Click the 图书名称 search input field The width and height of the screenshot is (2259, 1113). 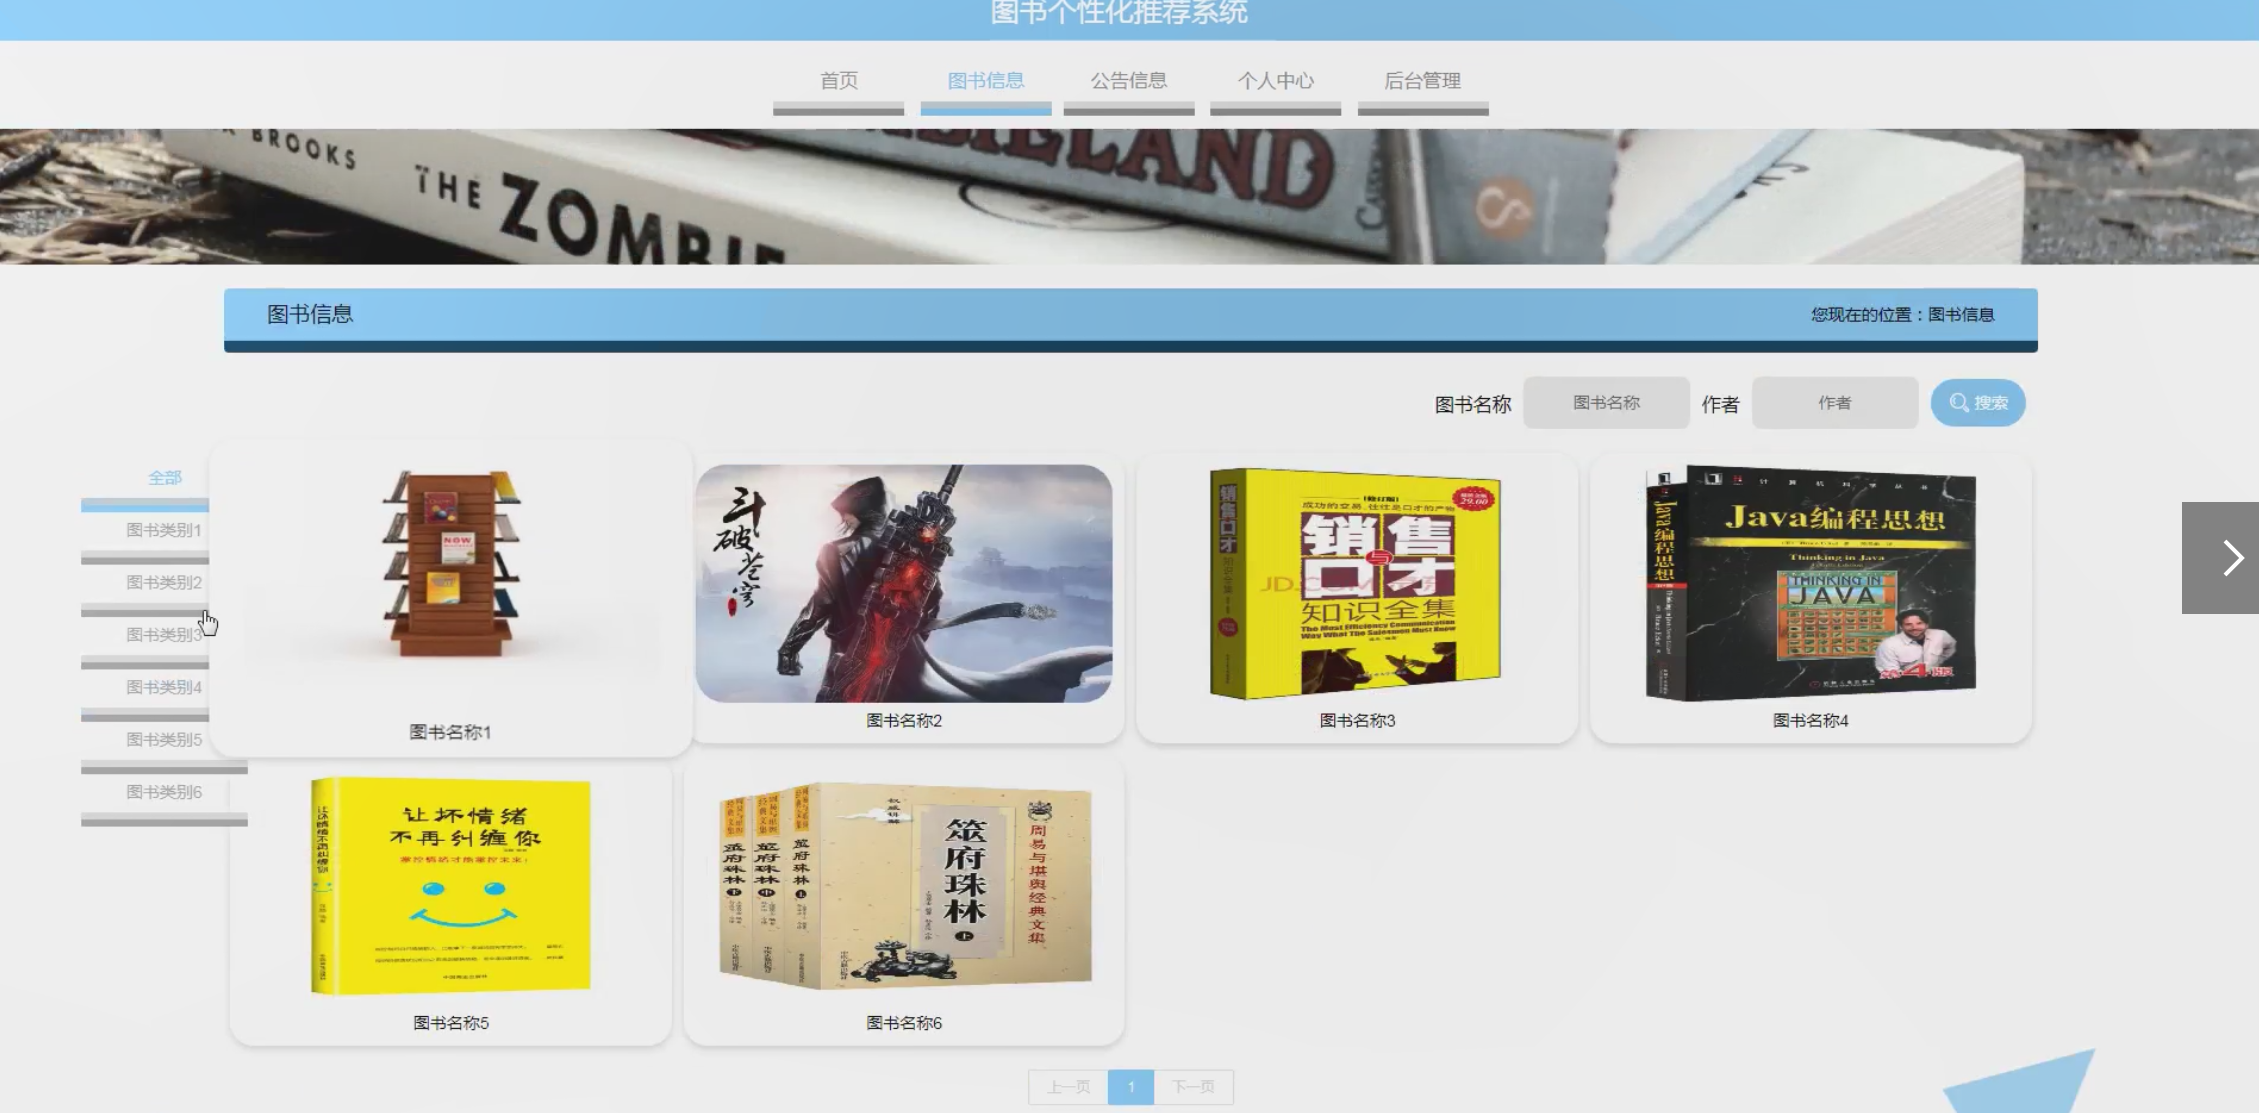click(1606, 403)
